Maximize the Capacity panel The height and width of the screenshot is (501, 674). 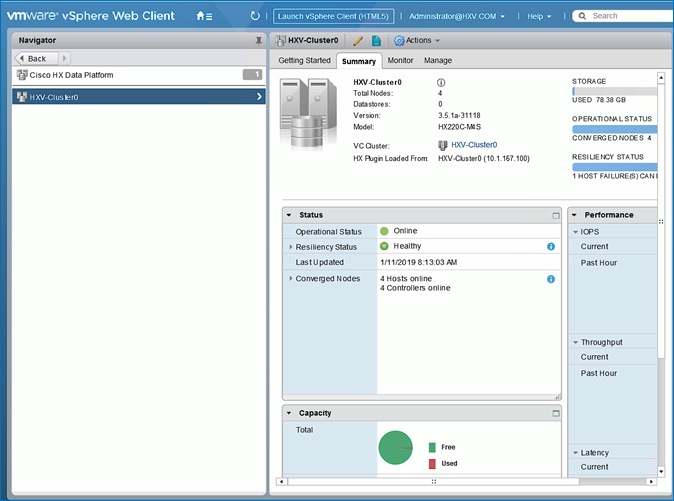556,413
